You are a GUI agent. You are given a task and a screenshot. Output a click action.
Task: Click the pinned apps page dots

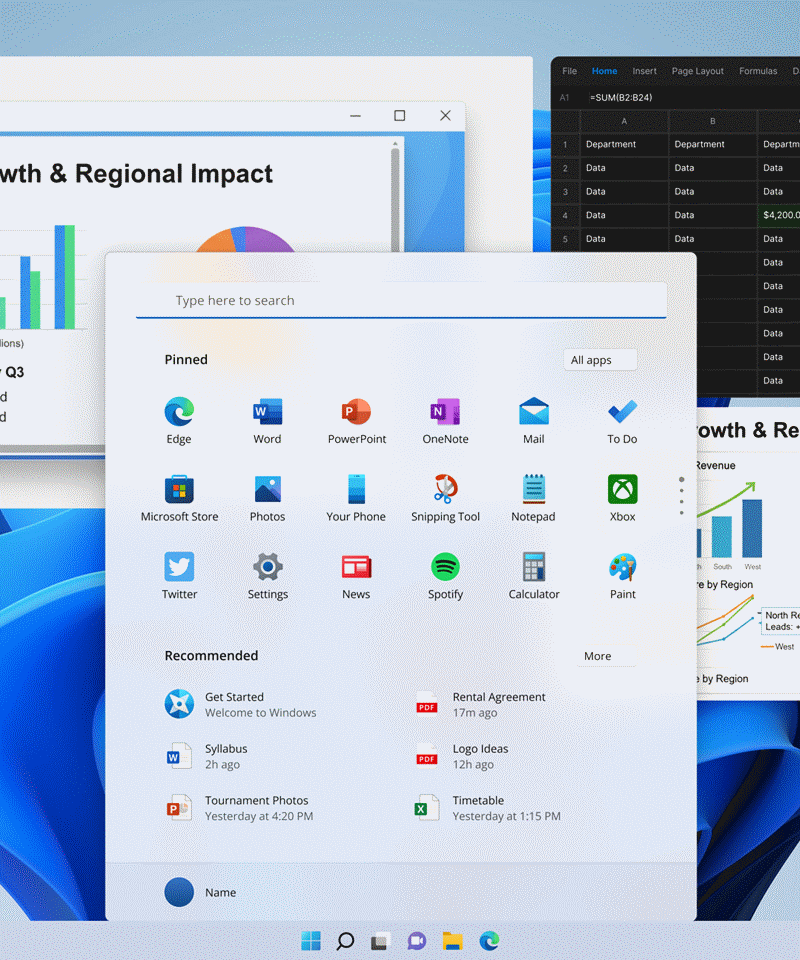pyautogui.click(x=681, y=496)
